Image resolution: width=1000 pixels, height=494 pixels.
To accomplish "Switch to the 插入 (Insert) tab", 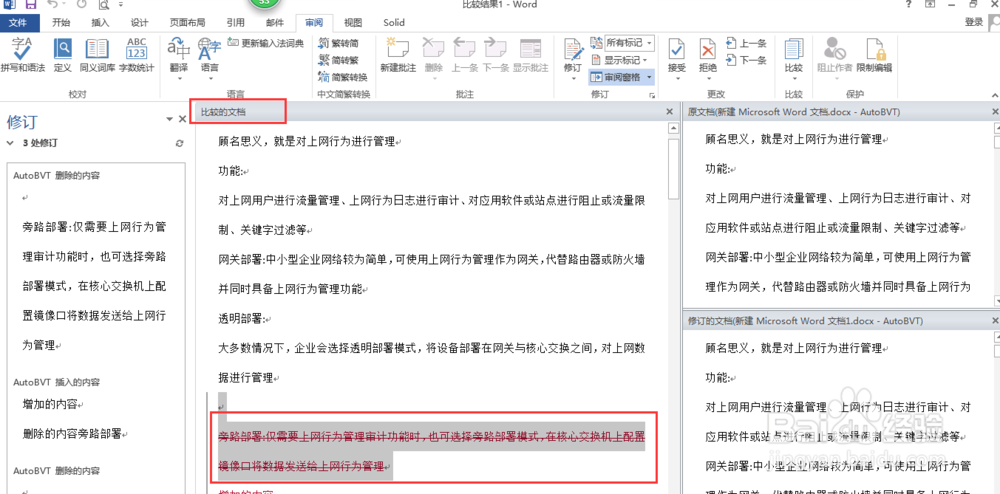I will [x=101, y=22].
